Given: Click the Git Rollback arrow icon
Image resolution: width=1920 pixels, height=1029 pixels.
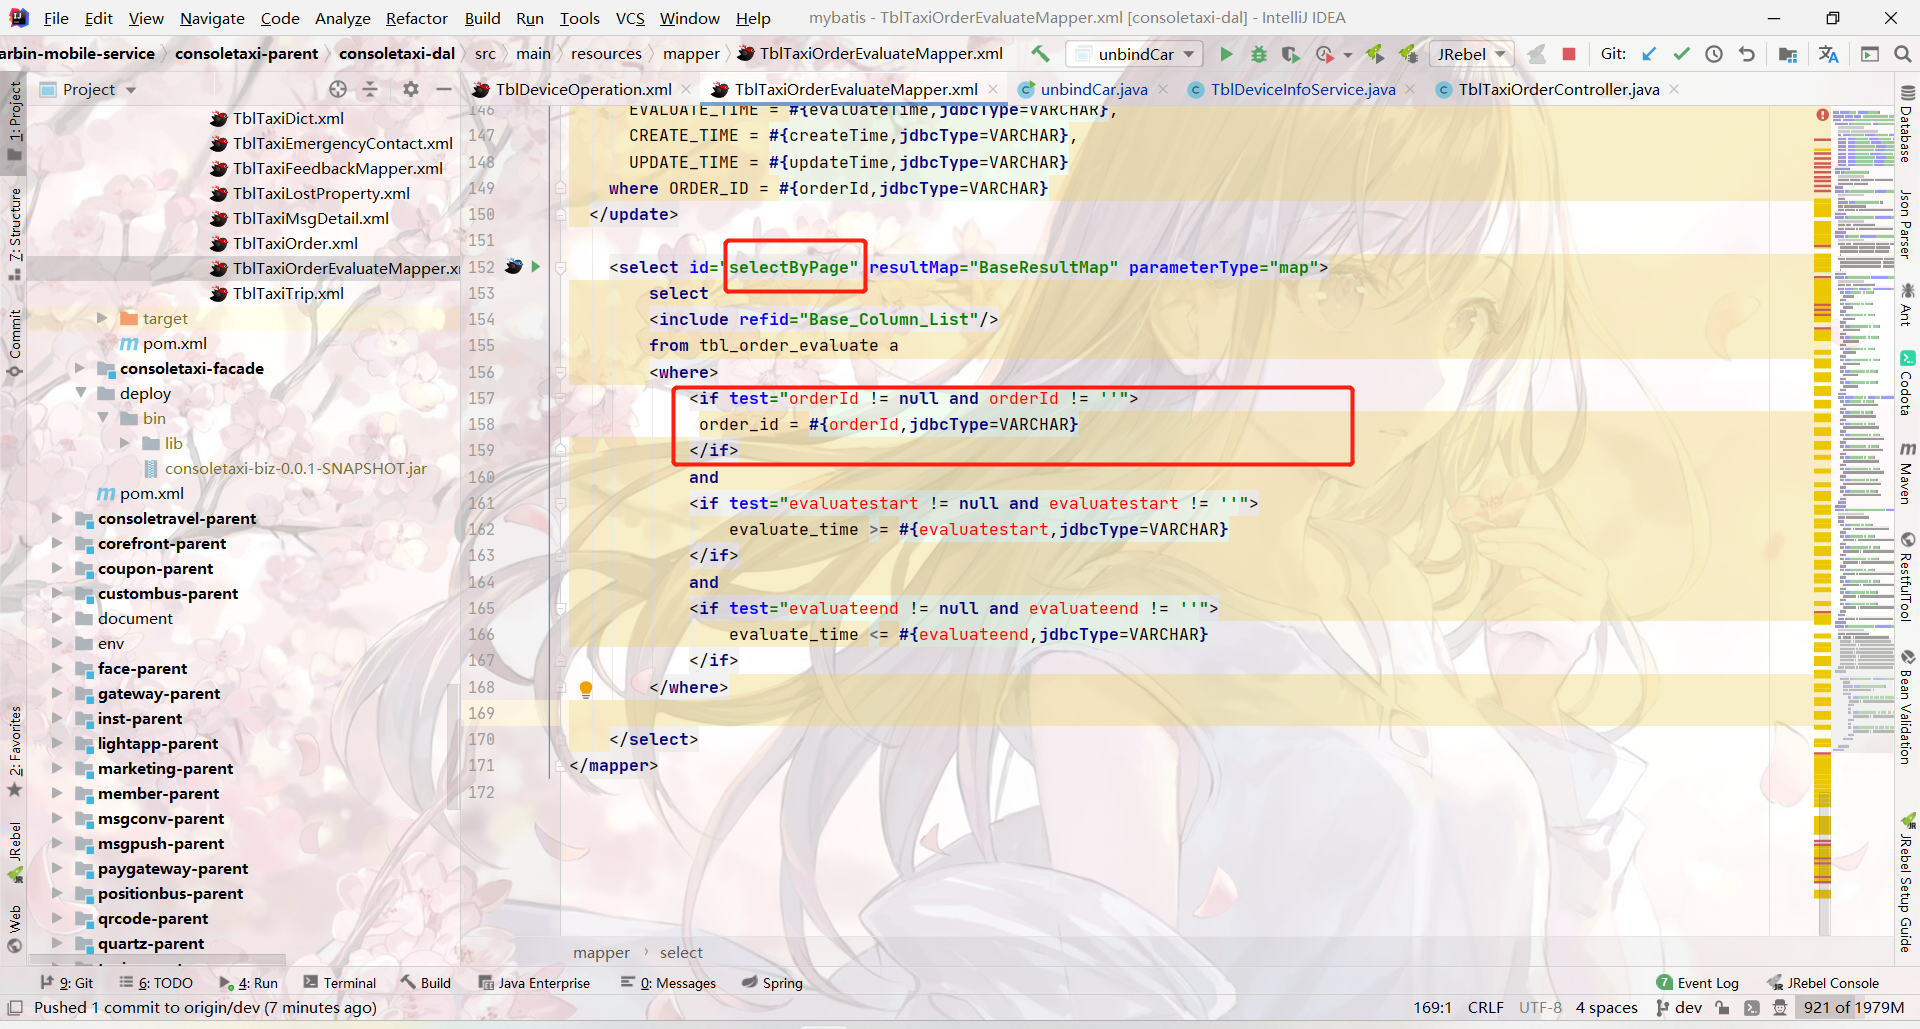Looking at the screenshot, I should (x=1747, y=54).
